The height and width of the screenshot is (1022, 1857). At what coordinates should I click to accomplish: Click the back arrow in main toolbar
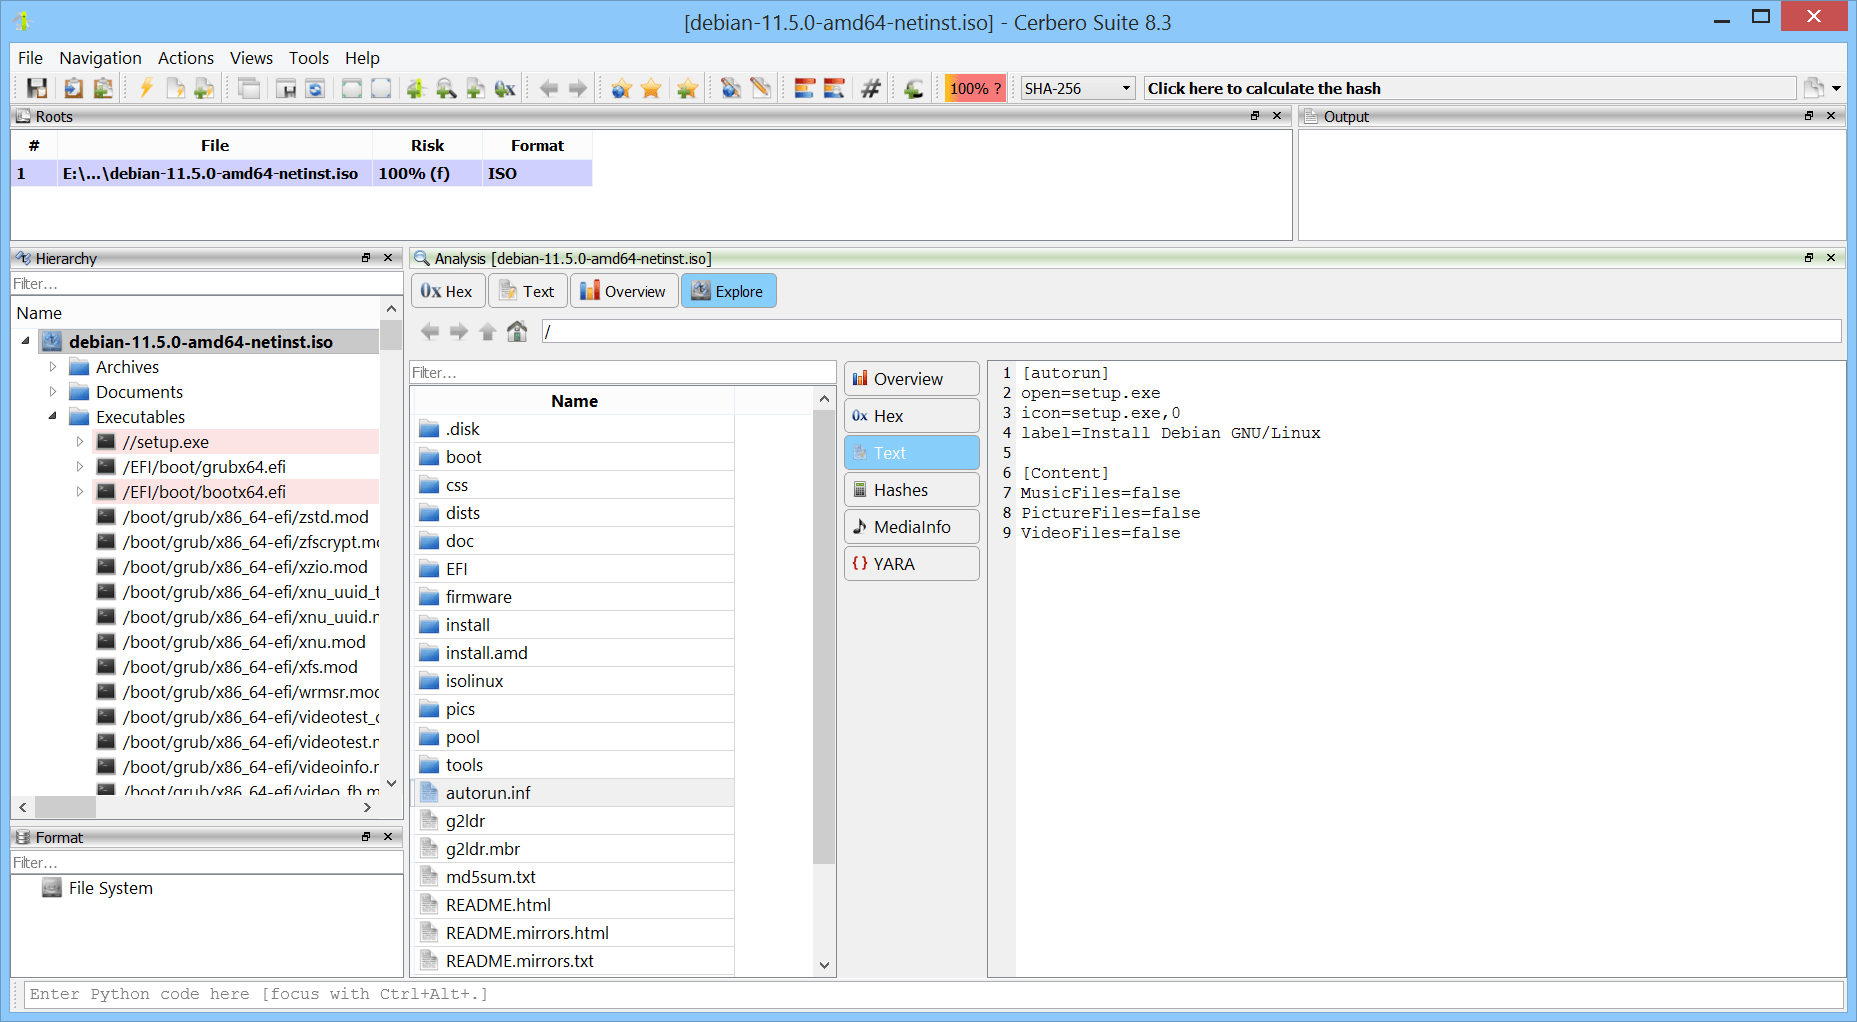coord(549,88)
